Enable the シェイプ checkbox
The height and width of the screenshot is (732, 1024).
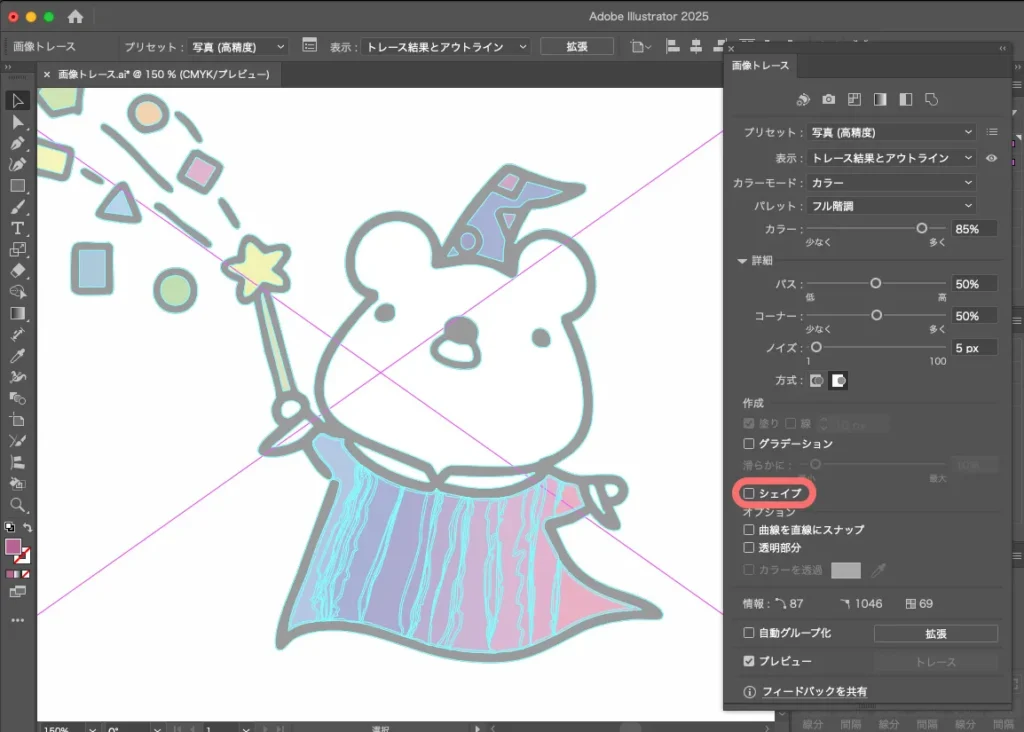pyautogui.click(x=749, y=493)
